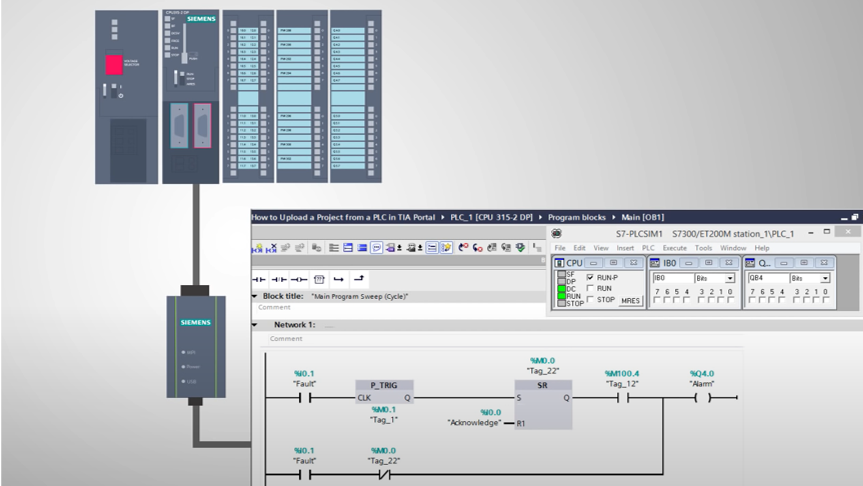Click the %M100.4 "Tag_12" contact
863x486 pixels.
(x=622, y=397)
